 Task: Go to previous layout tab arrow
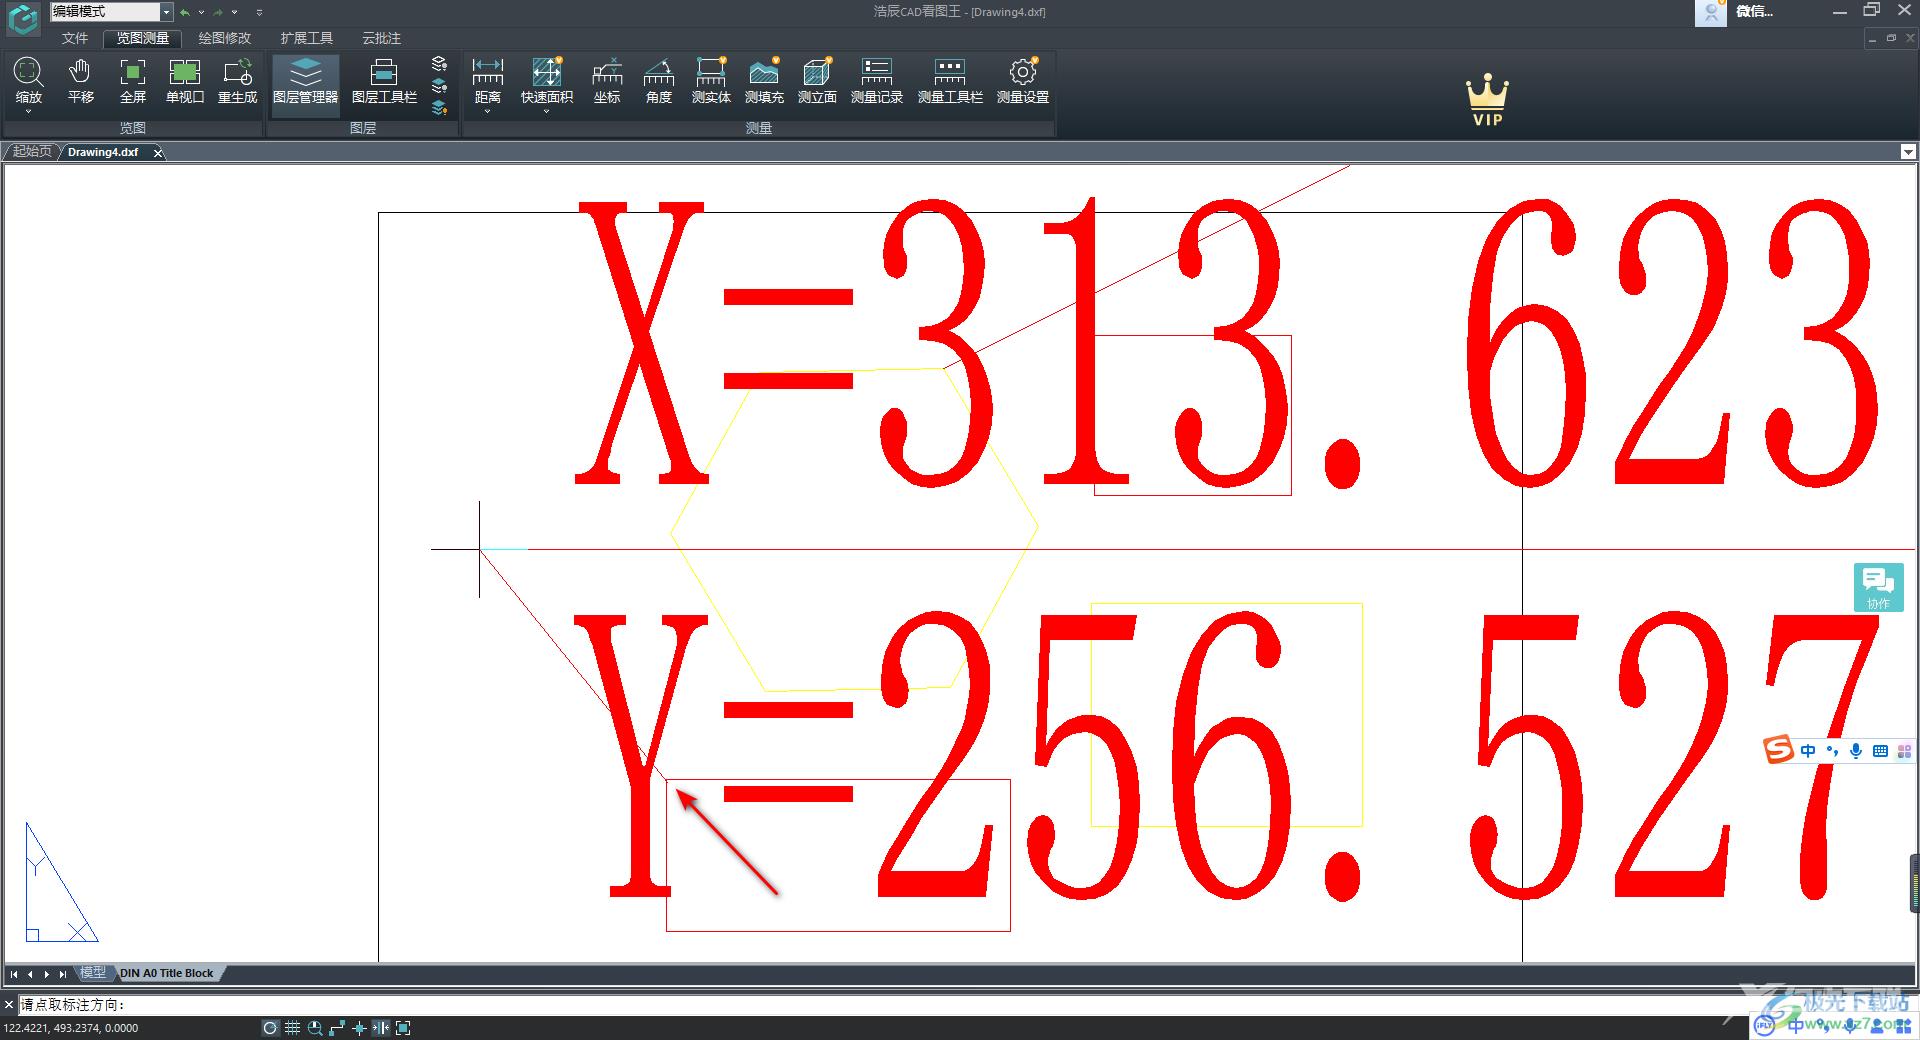click(x=30, y=973)
